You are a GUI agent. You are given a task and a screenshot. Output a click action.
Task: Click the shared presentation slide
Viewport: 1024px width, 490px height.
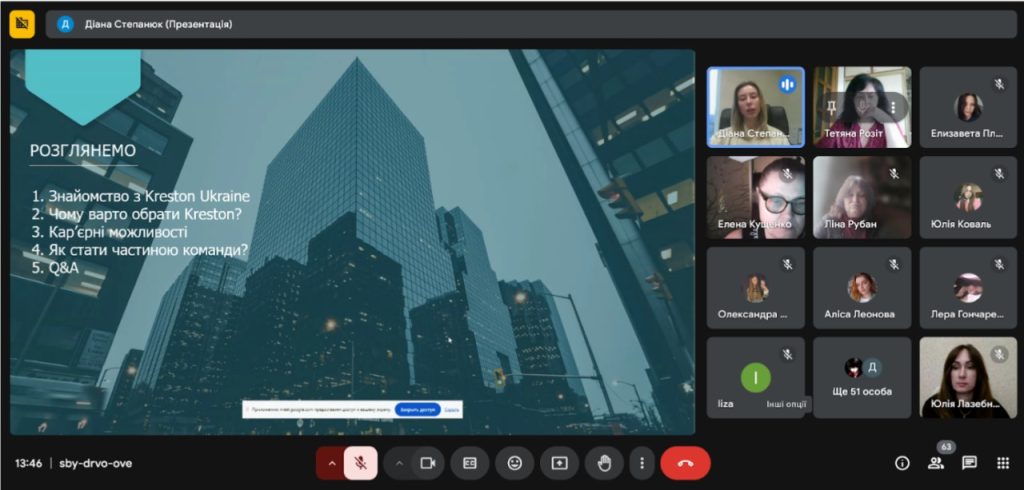353,242
